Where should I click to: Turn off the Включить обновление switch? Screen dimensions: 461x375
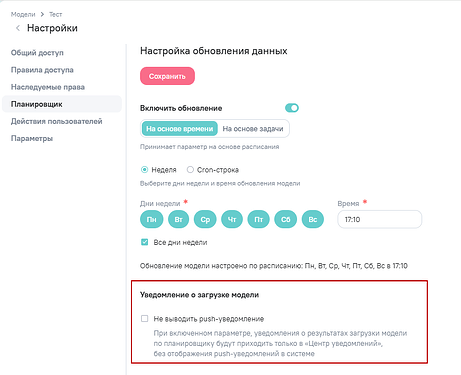292,108
